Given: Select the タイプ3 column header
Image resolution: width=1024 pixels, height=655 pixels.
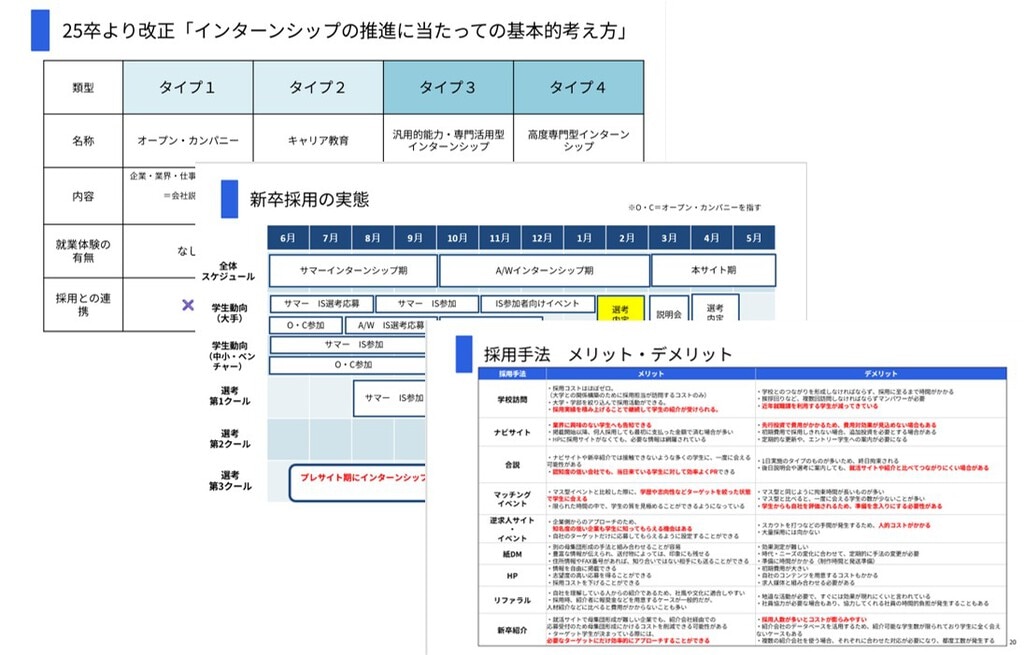Looking at the screenshot, I should click(447, 87).
